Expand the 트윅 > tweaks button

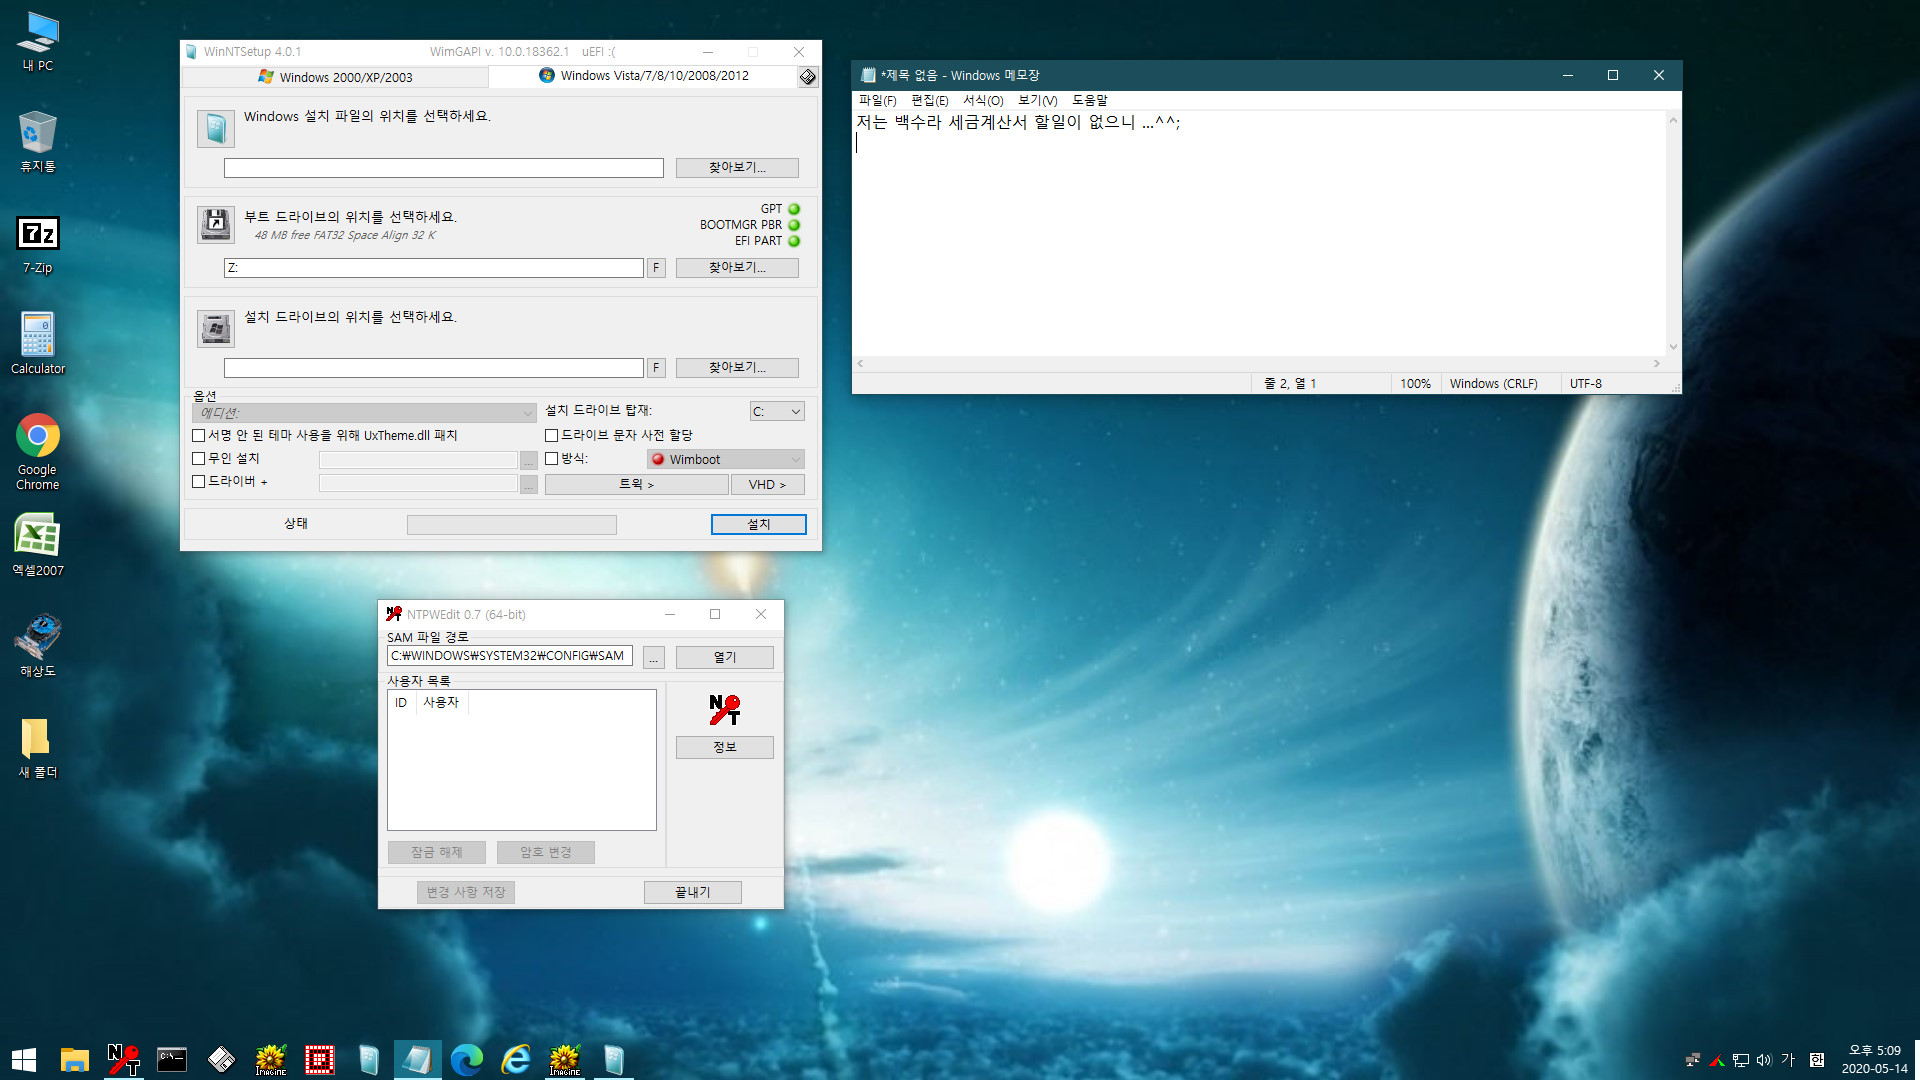[636, 484]
